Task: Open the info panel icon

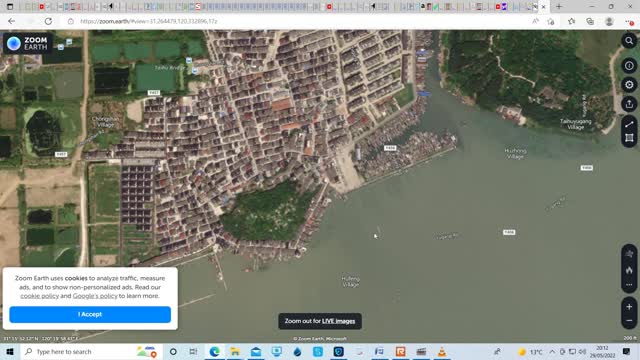Action: tap(629, 66)
